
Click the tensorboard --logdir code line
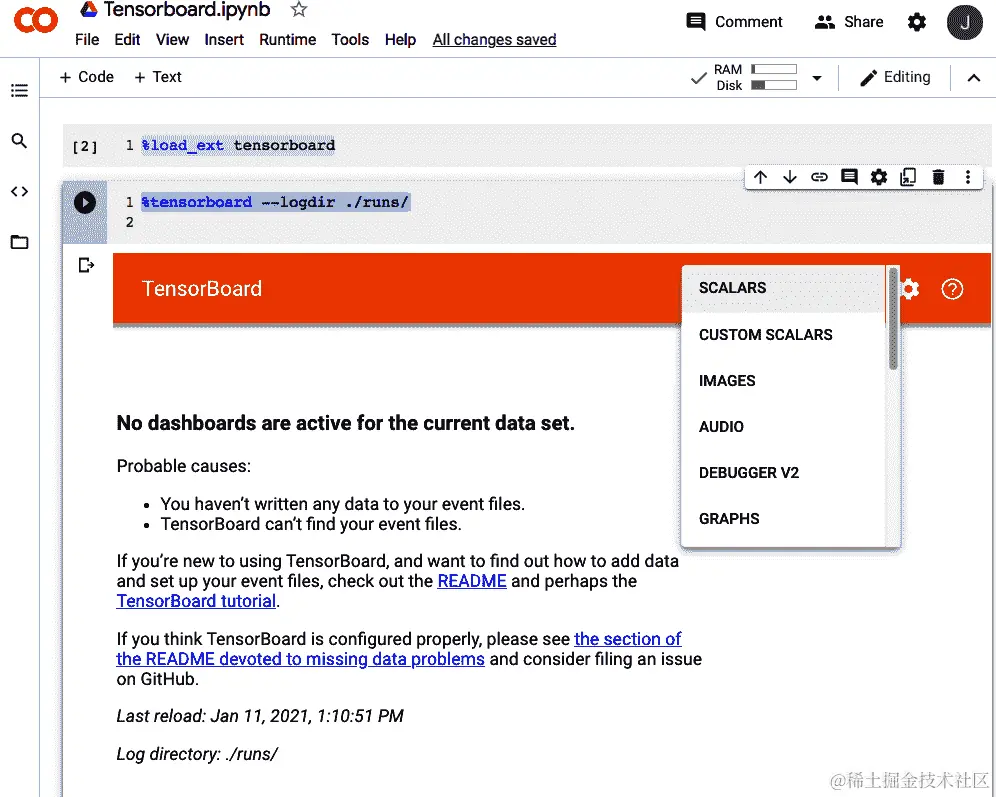pos(275,203)
